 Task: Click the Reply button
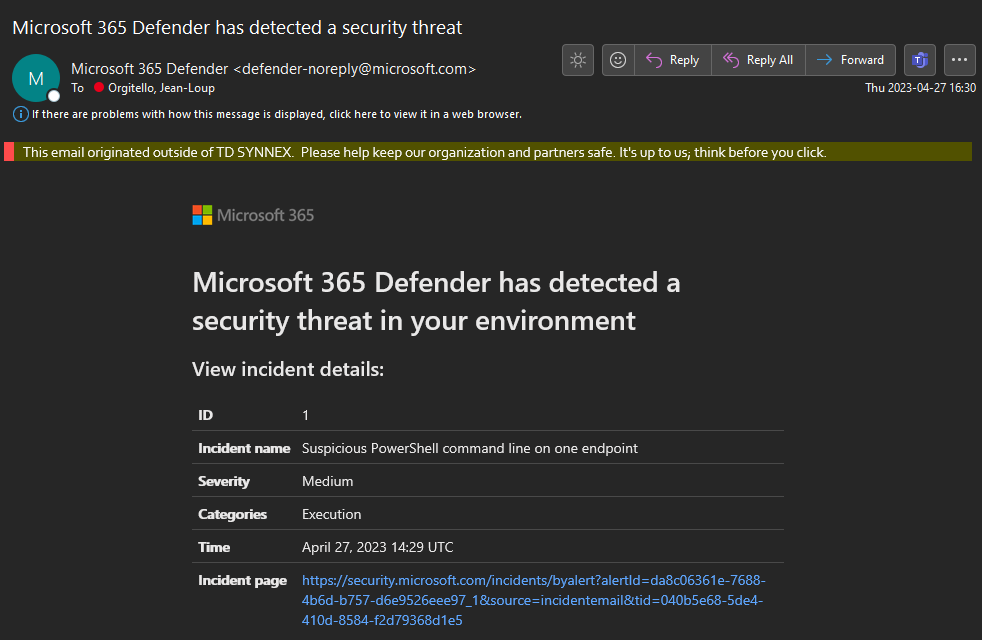673,60
